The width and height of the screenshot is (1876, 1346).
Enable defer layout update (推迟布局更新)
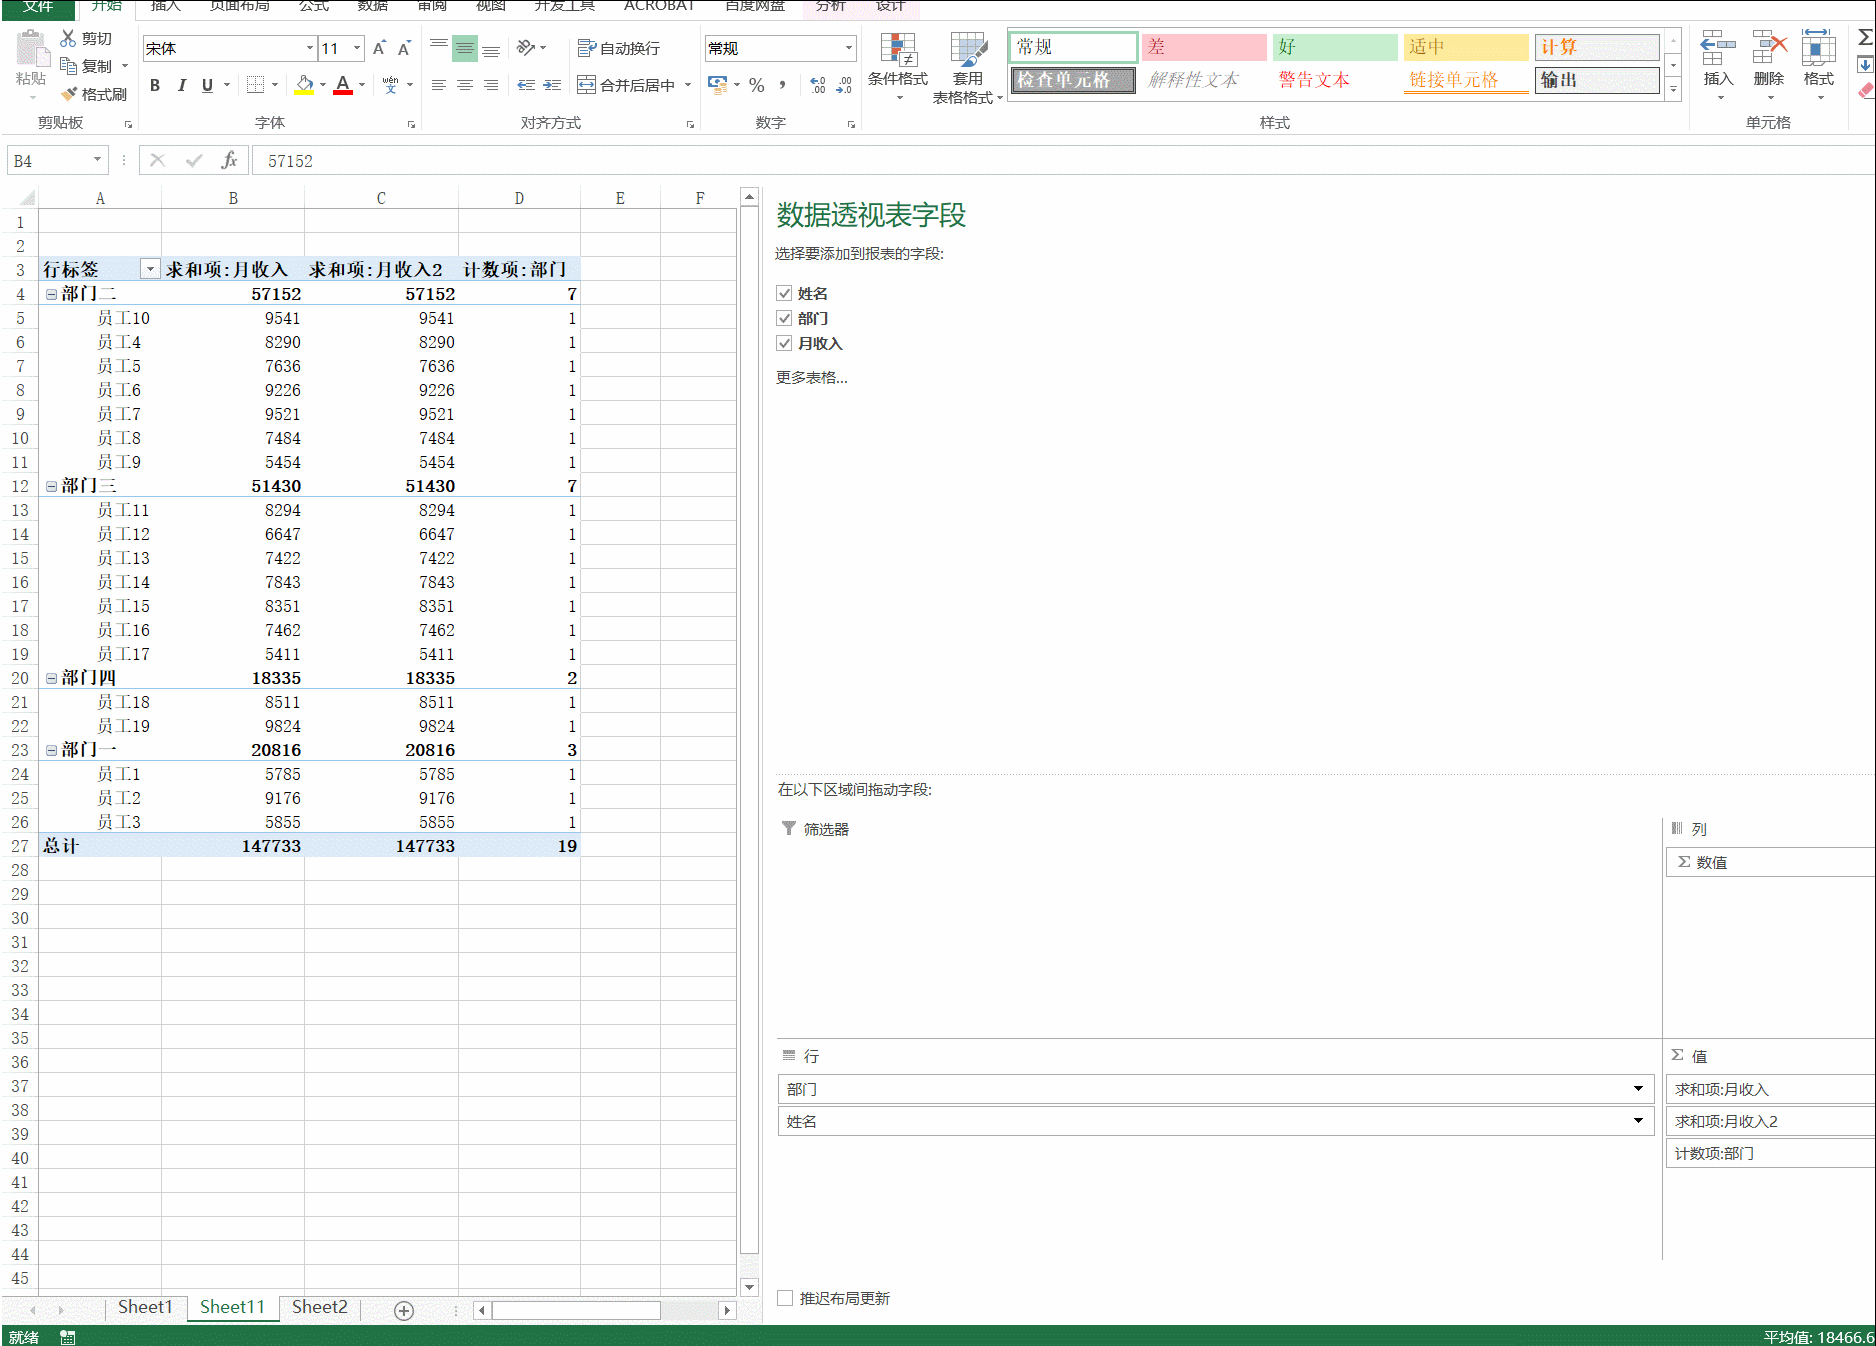[x=785, y=1298]
